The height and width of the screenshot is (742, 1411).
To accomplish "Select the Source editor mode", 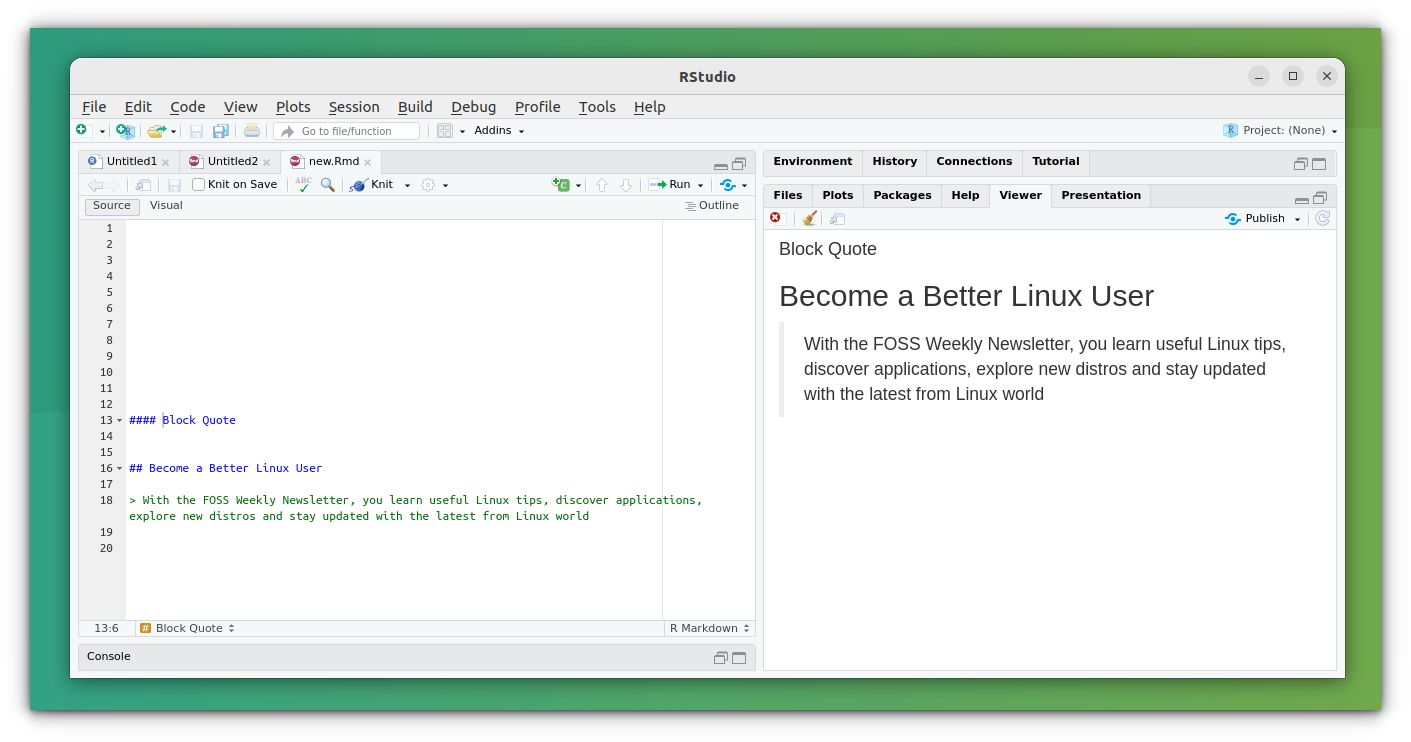I will pos(111,205).
